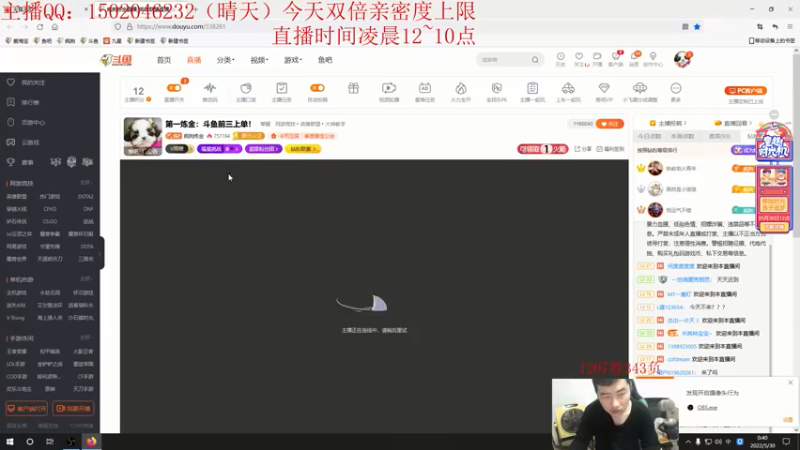Open the 鱼吧 nav item
800x450 pixels.
(x=325, y=60)
